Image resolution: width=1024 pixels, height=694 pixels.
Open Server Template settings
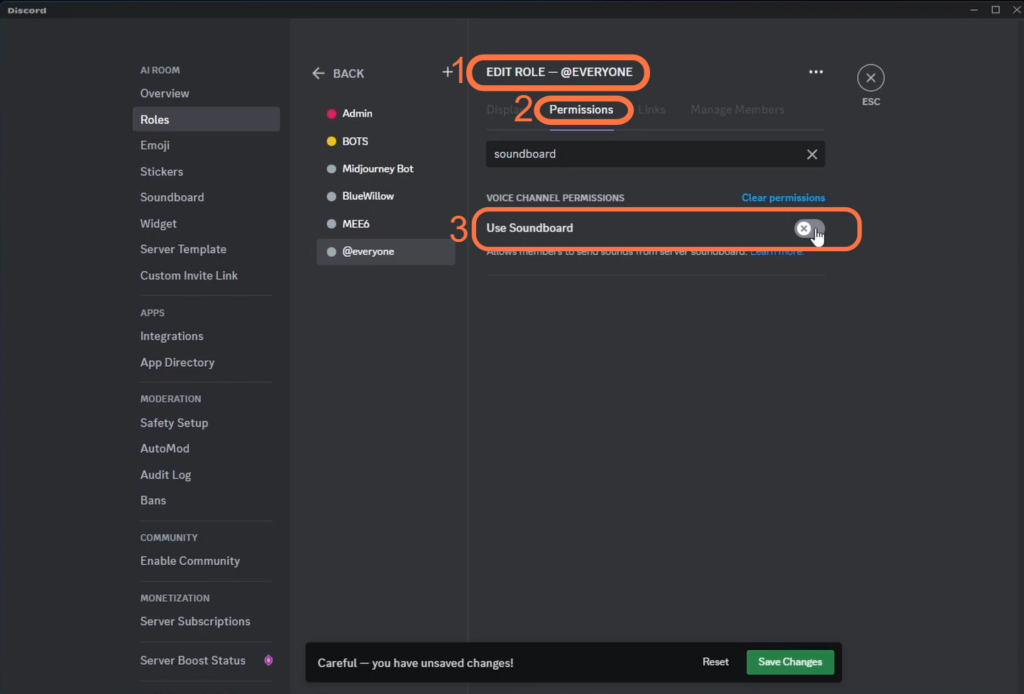click(206, 249)
